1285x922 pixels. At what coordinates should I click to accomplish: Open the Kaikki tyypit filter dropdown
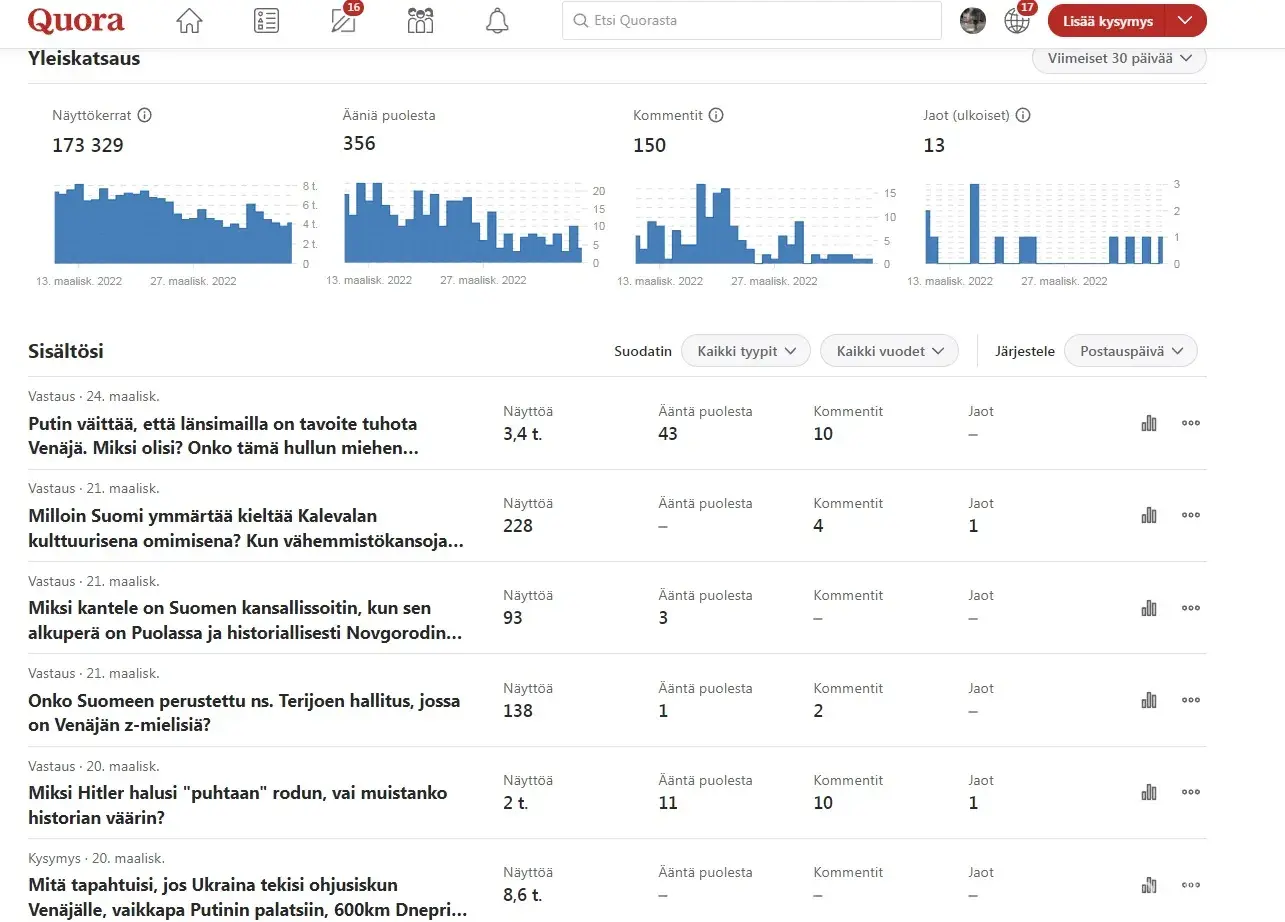(x=745, y=351)
